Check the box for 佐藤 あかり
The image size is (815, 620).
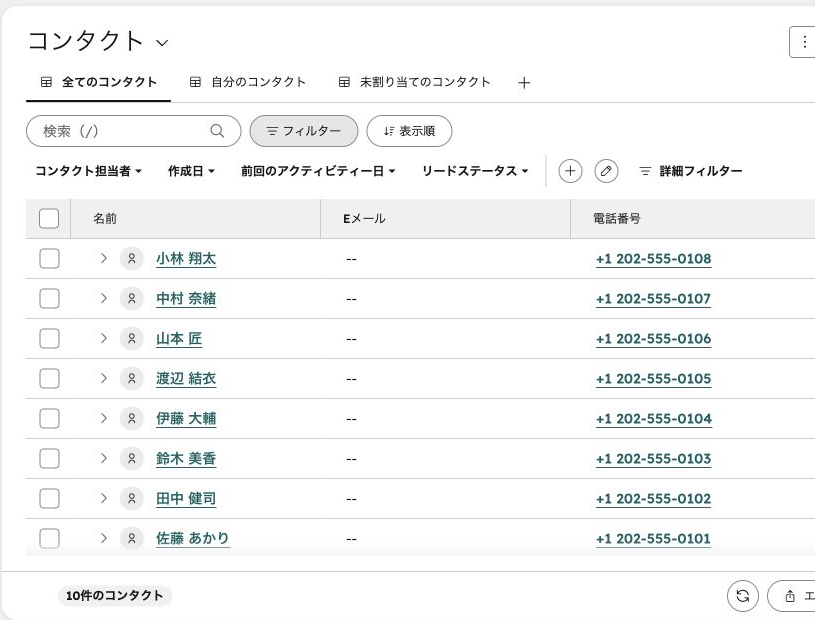coord(49,538)
